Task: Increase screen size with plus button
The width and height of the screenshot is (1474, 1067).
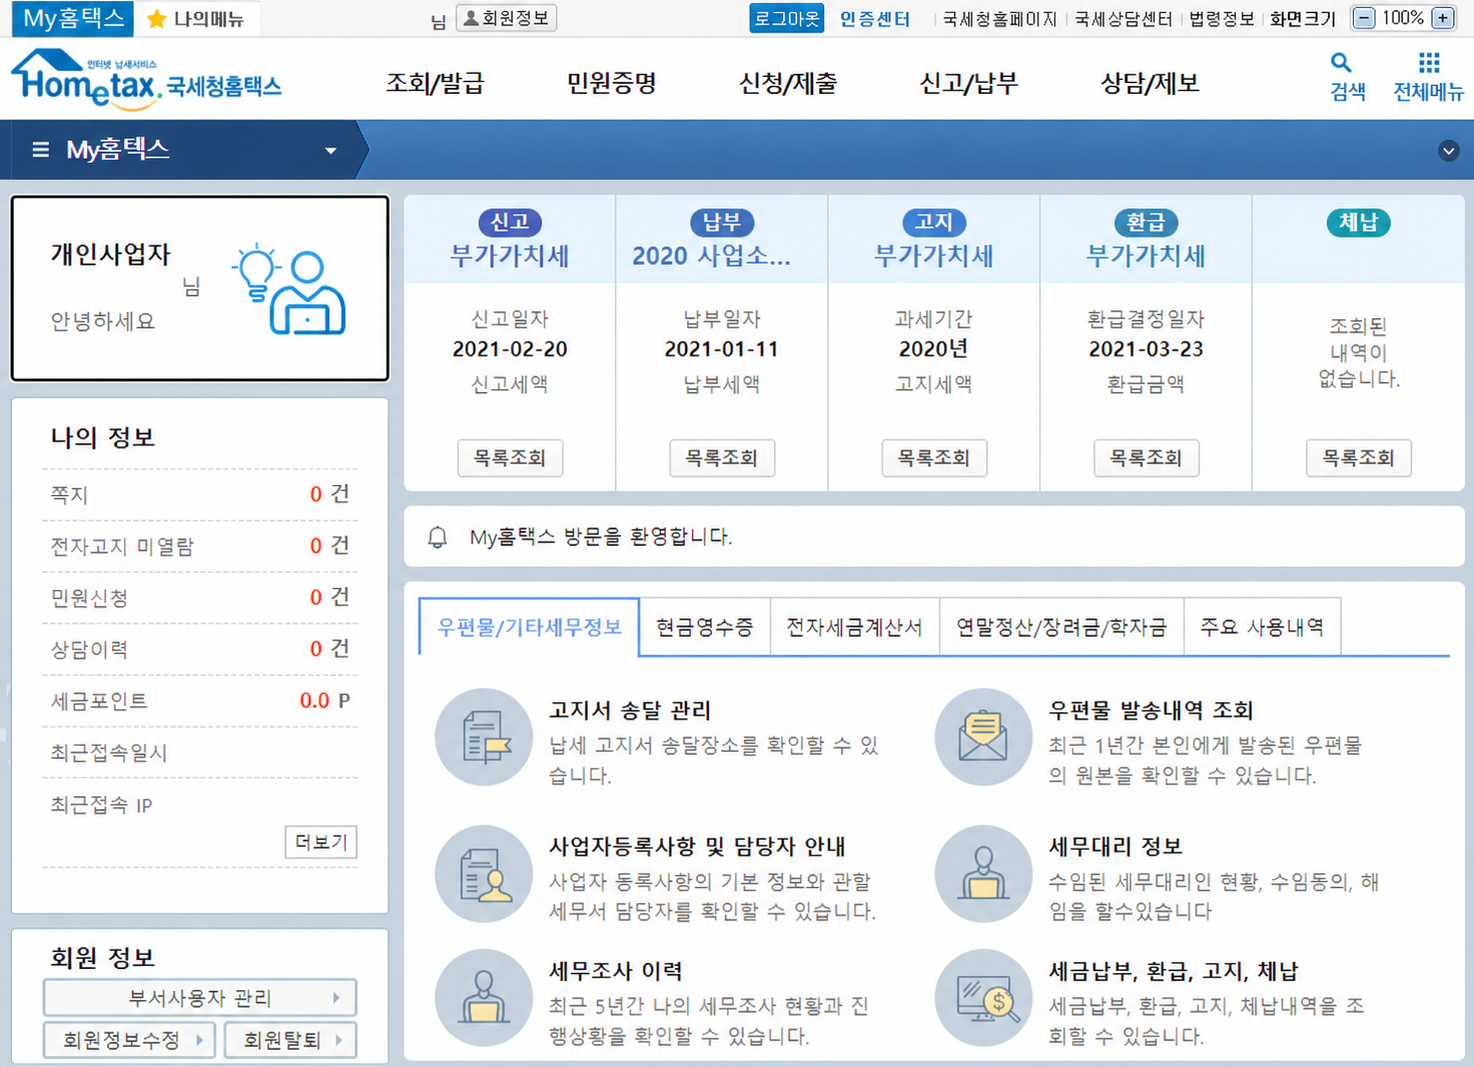Action: [1443, 18]
